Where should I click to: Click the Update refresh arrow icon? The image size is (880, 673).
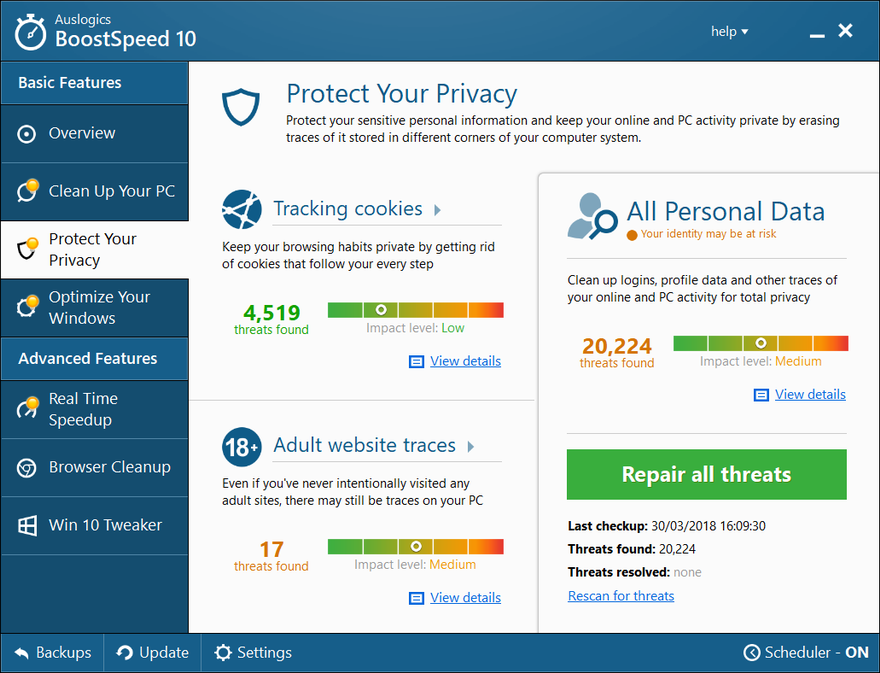[124, 653]
